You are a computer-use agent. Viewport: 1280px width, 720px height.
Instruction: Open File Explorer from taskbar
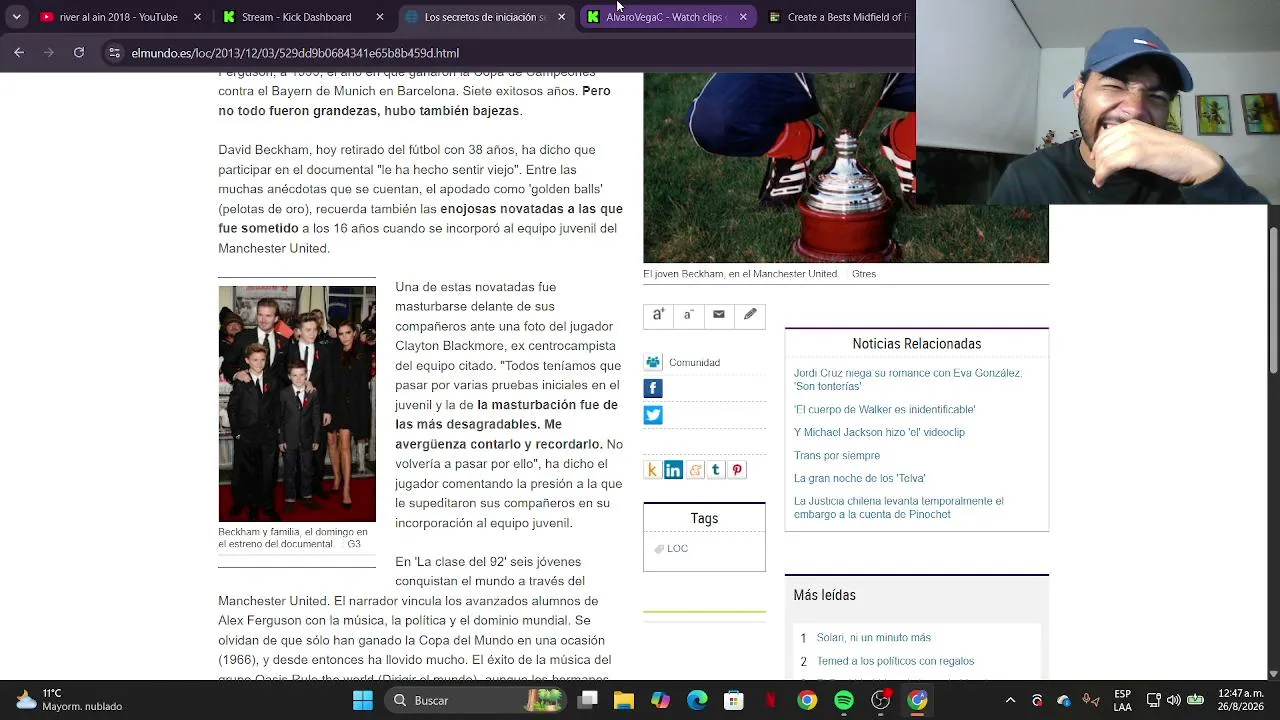624,700
